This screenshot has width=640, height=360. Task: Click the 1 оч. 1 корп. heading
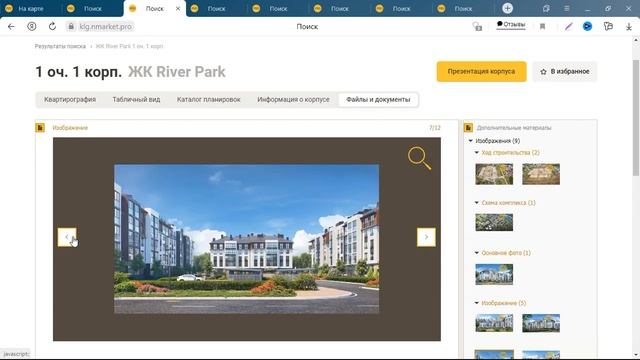pyautogui.click(x=79, y=72)
